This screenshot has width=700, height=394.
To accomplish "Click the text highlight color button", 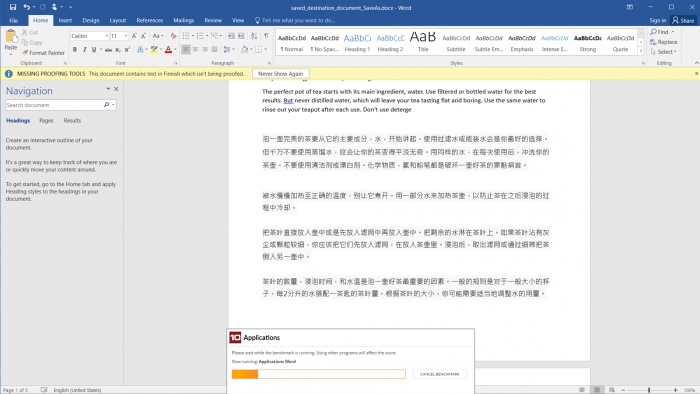I will click(x=154, y=50).
